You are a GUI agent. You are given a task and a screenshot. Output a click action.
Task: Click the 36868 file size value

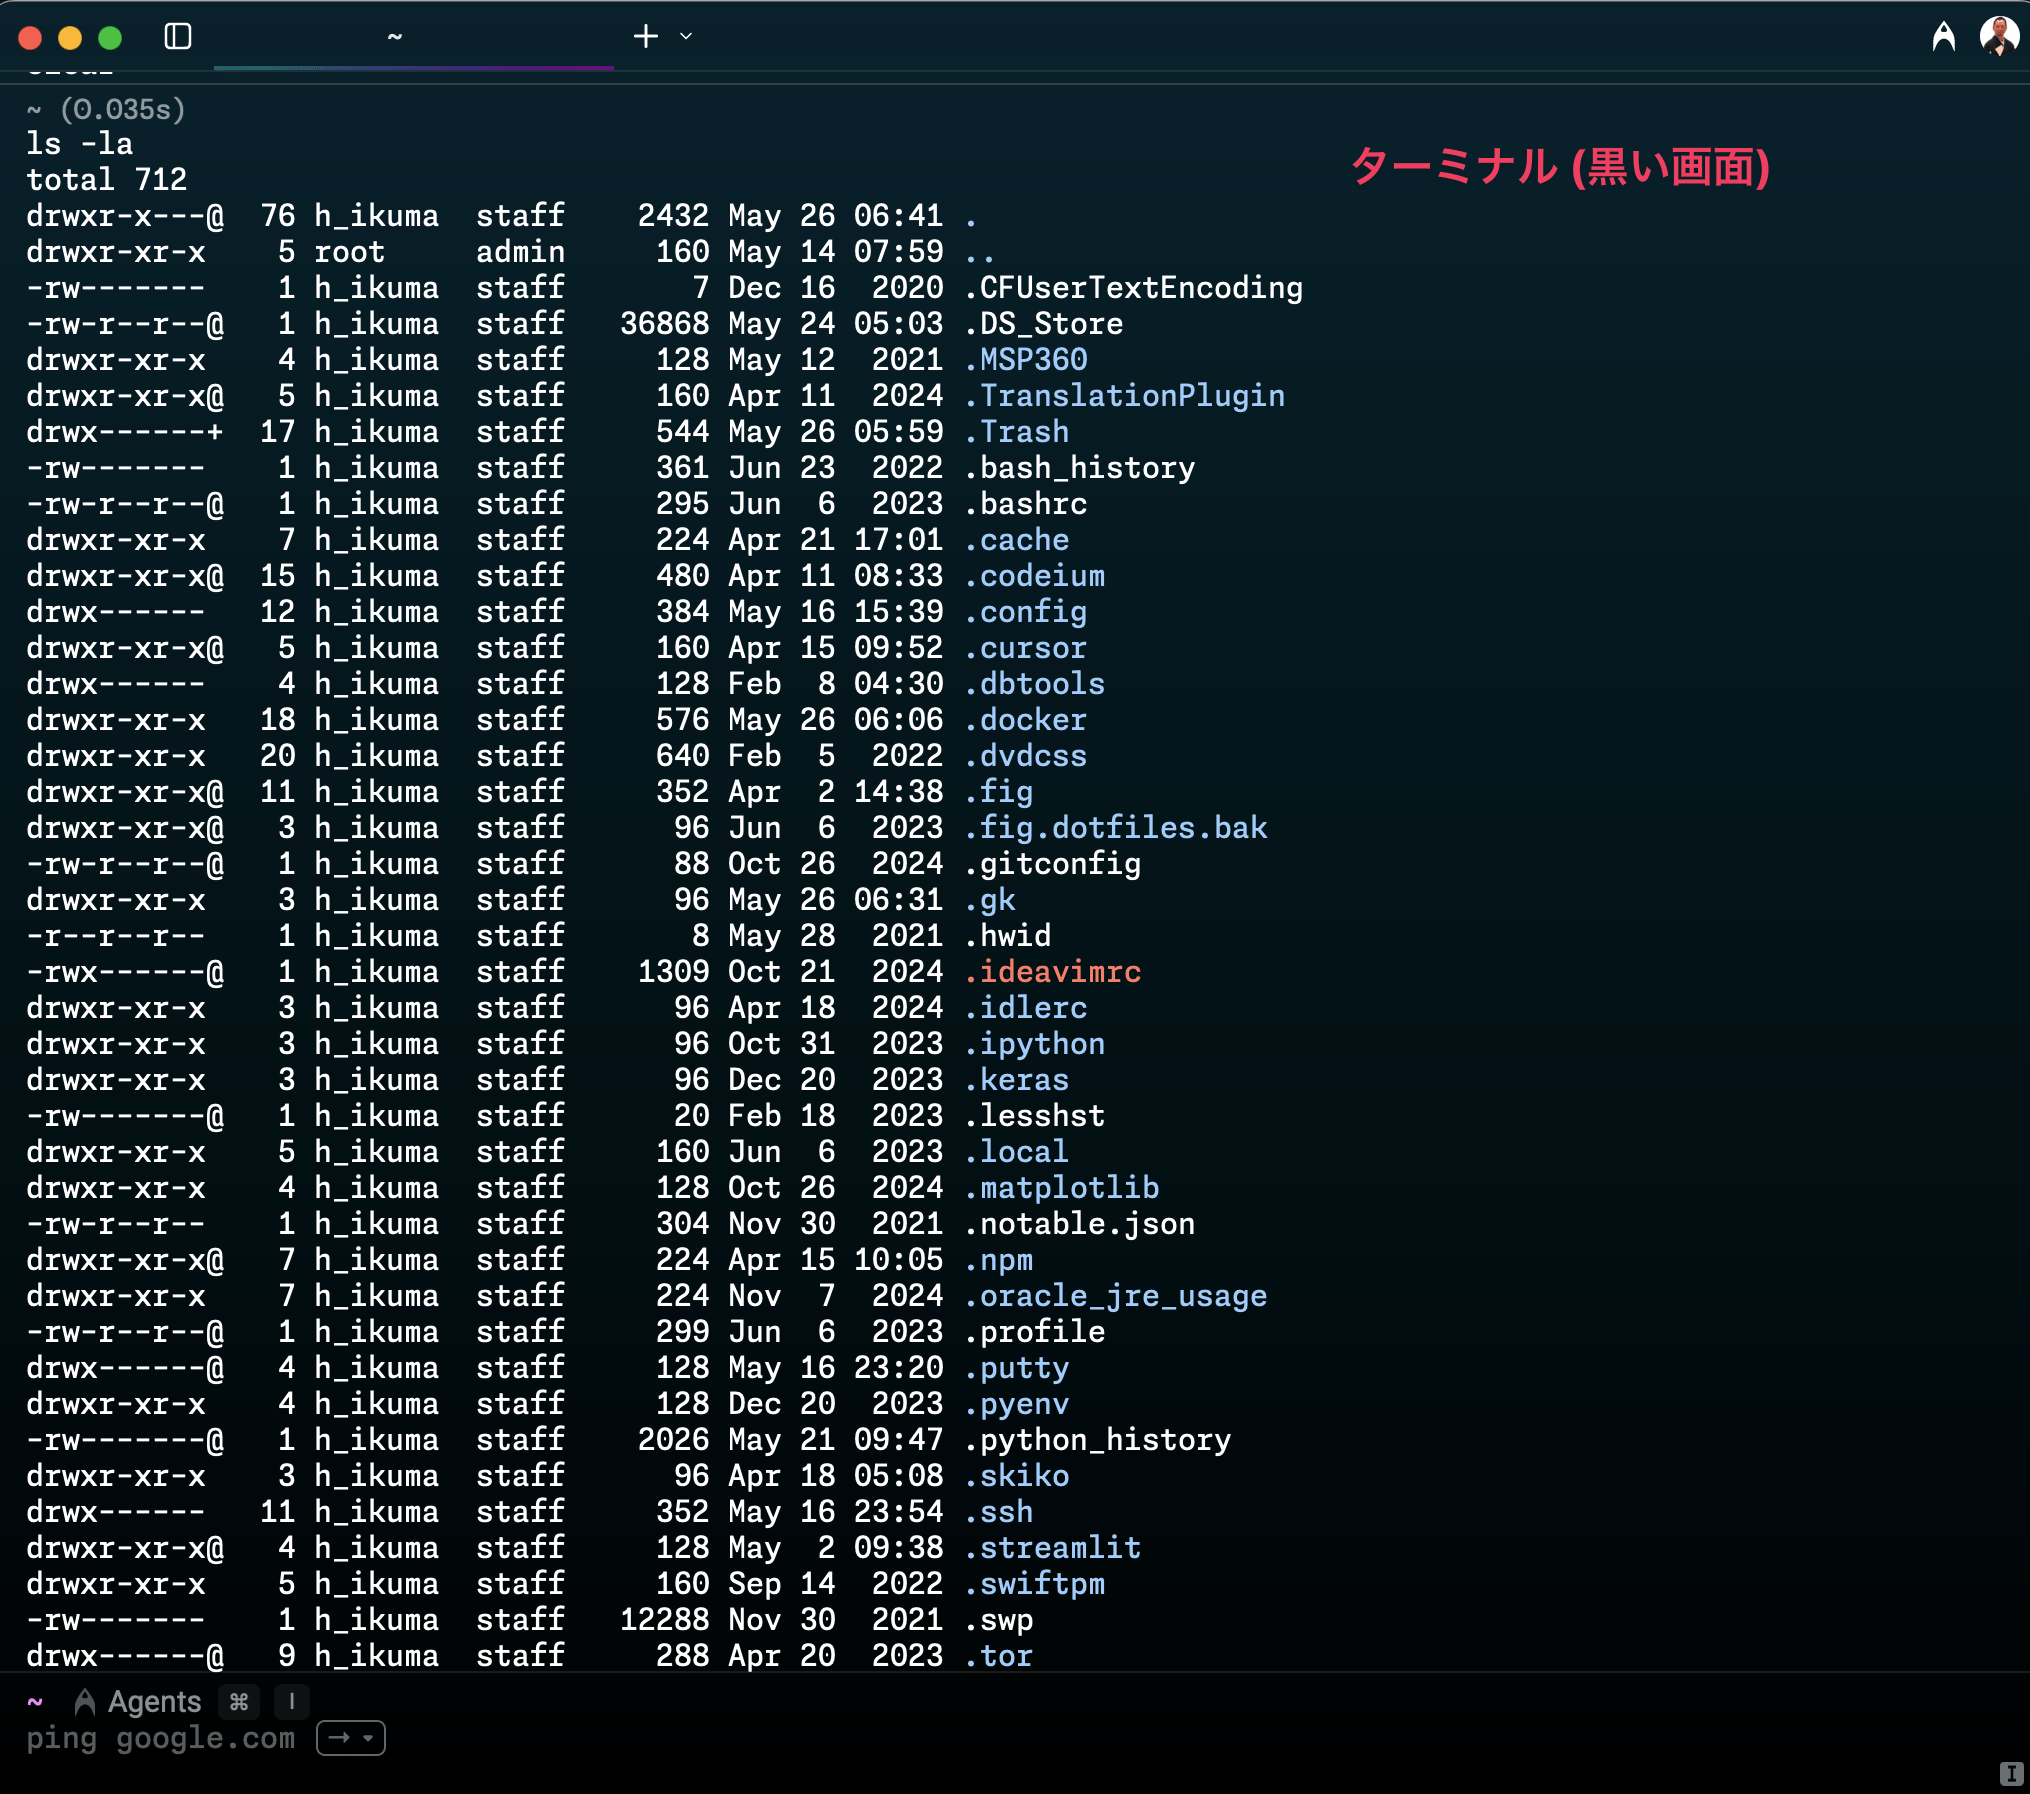coord(664,324)
